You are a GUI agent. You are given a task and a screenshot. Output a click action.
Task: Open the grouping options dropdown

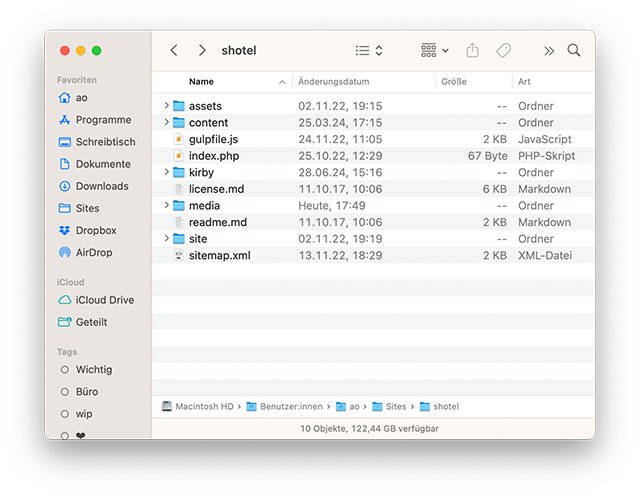pyautogui.click(x=434, y=50)
